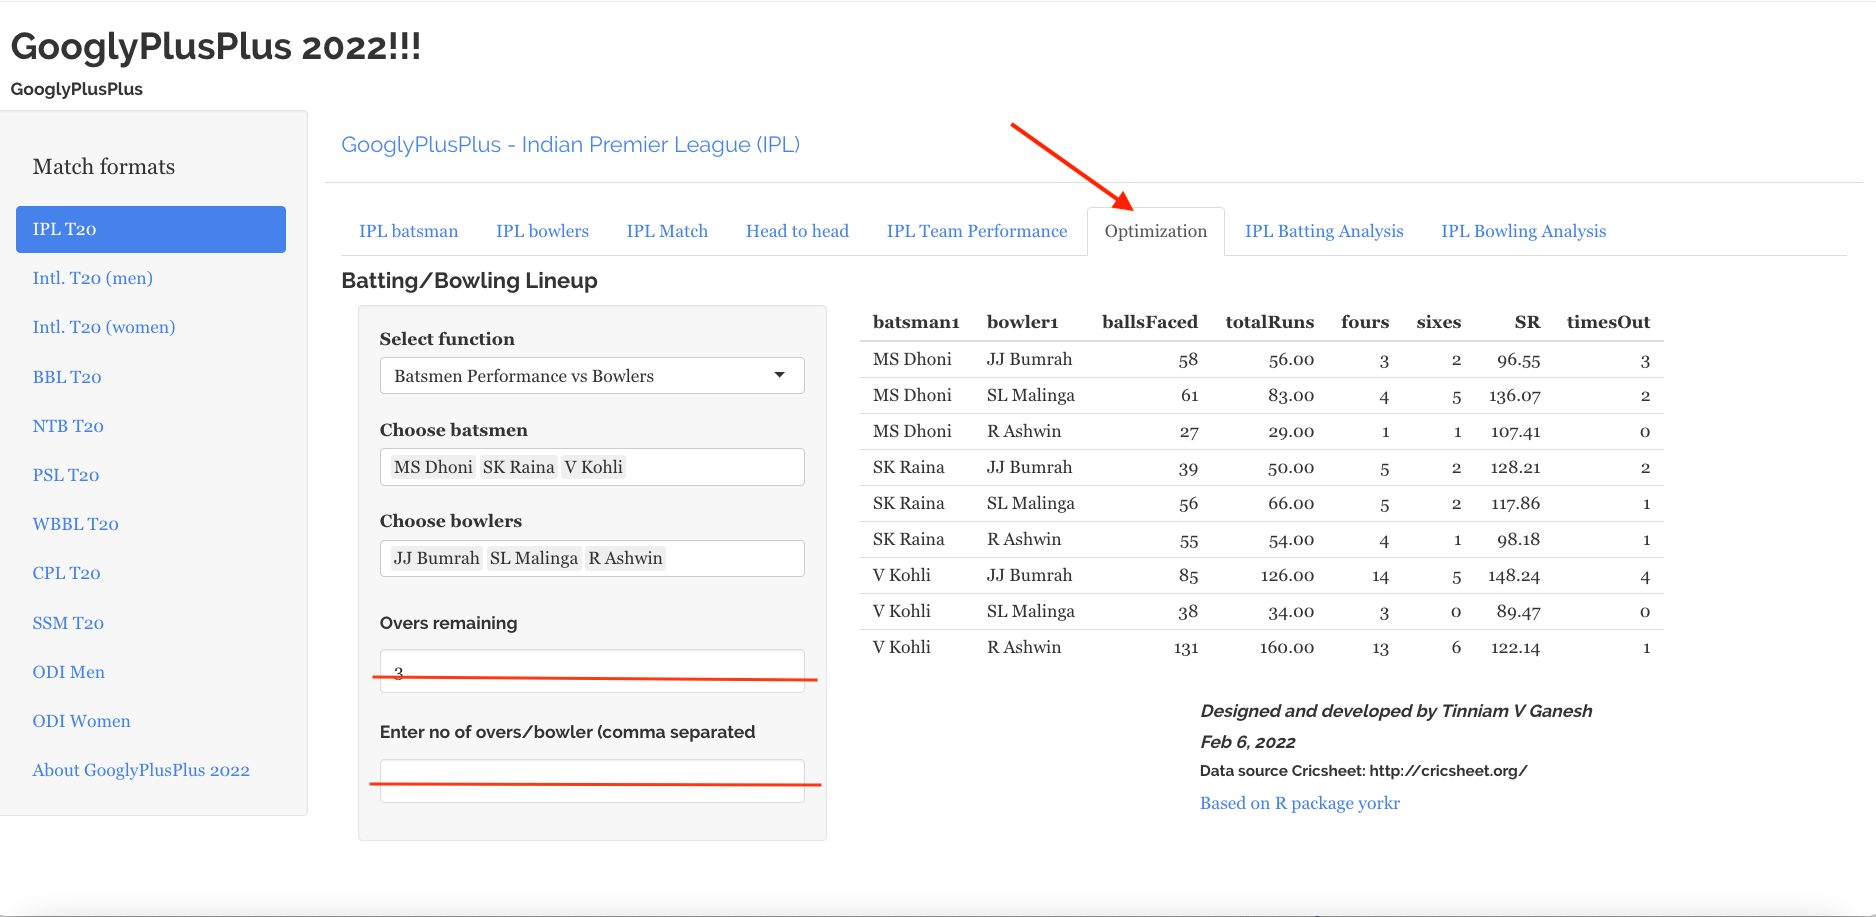Open ODI Women match format
The height and width of the screenshot is (917, 1876).
pyautogui.click(x=81, y=721)
